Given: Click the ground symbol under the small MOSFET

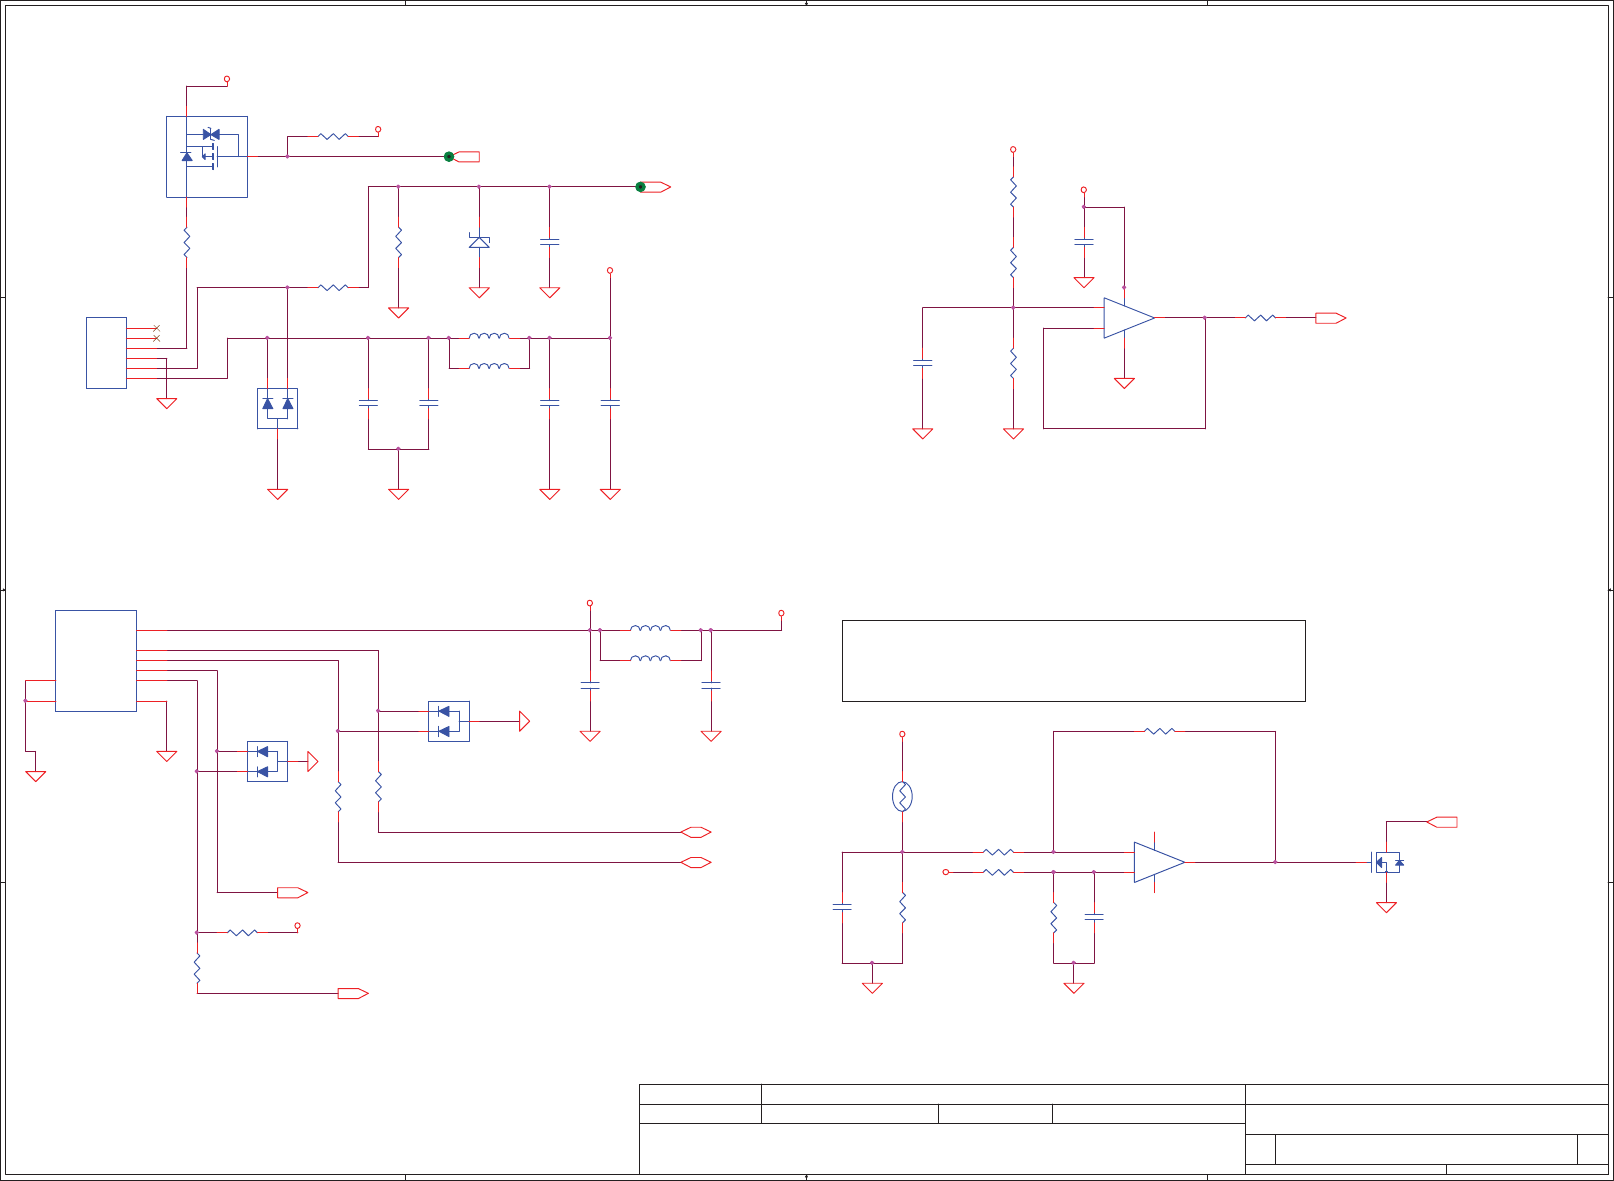Looking at the screenshot, I should point(1386,907).
